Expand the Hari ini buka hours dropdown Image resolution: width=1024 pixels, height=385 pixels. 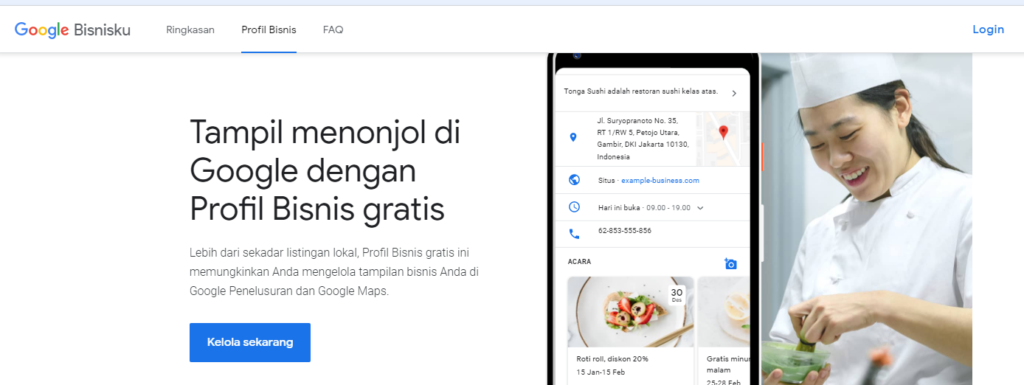click(x=700, y=208)
